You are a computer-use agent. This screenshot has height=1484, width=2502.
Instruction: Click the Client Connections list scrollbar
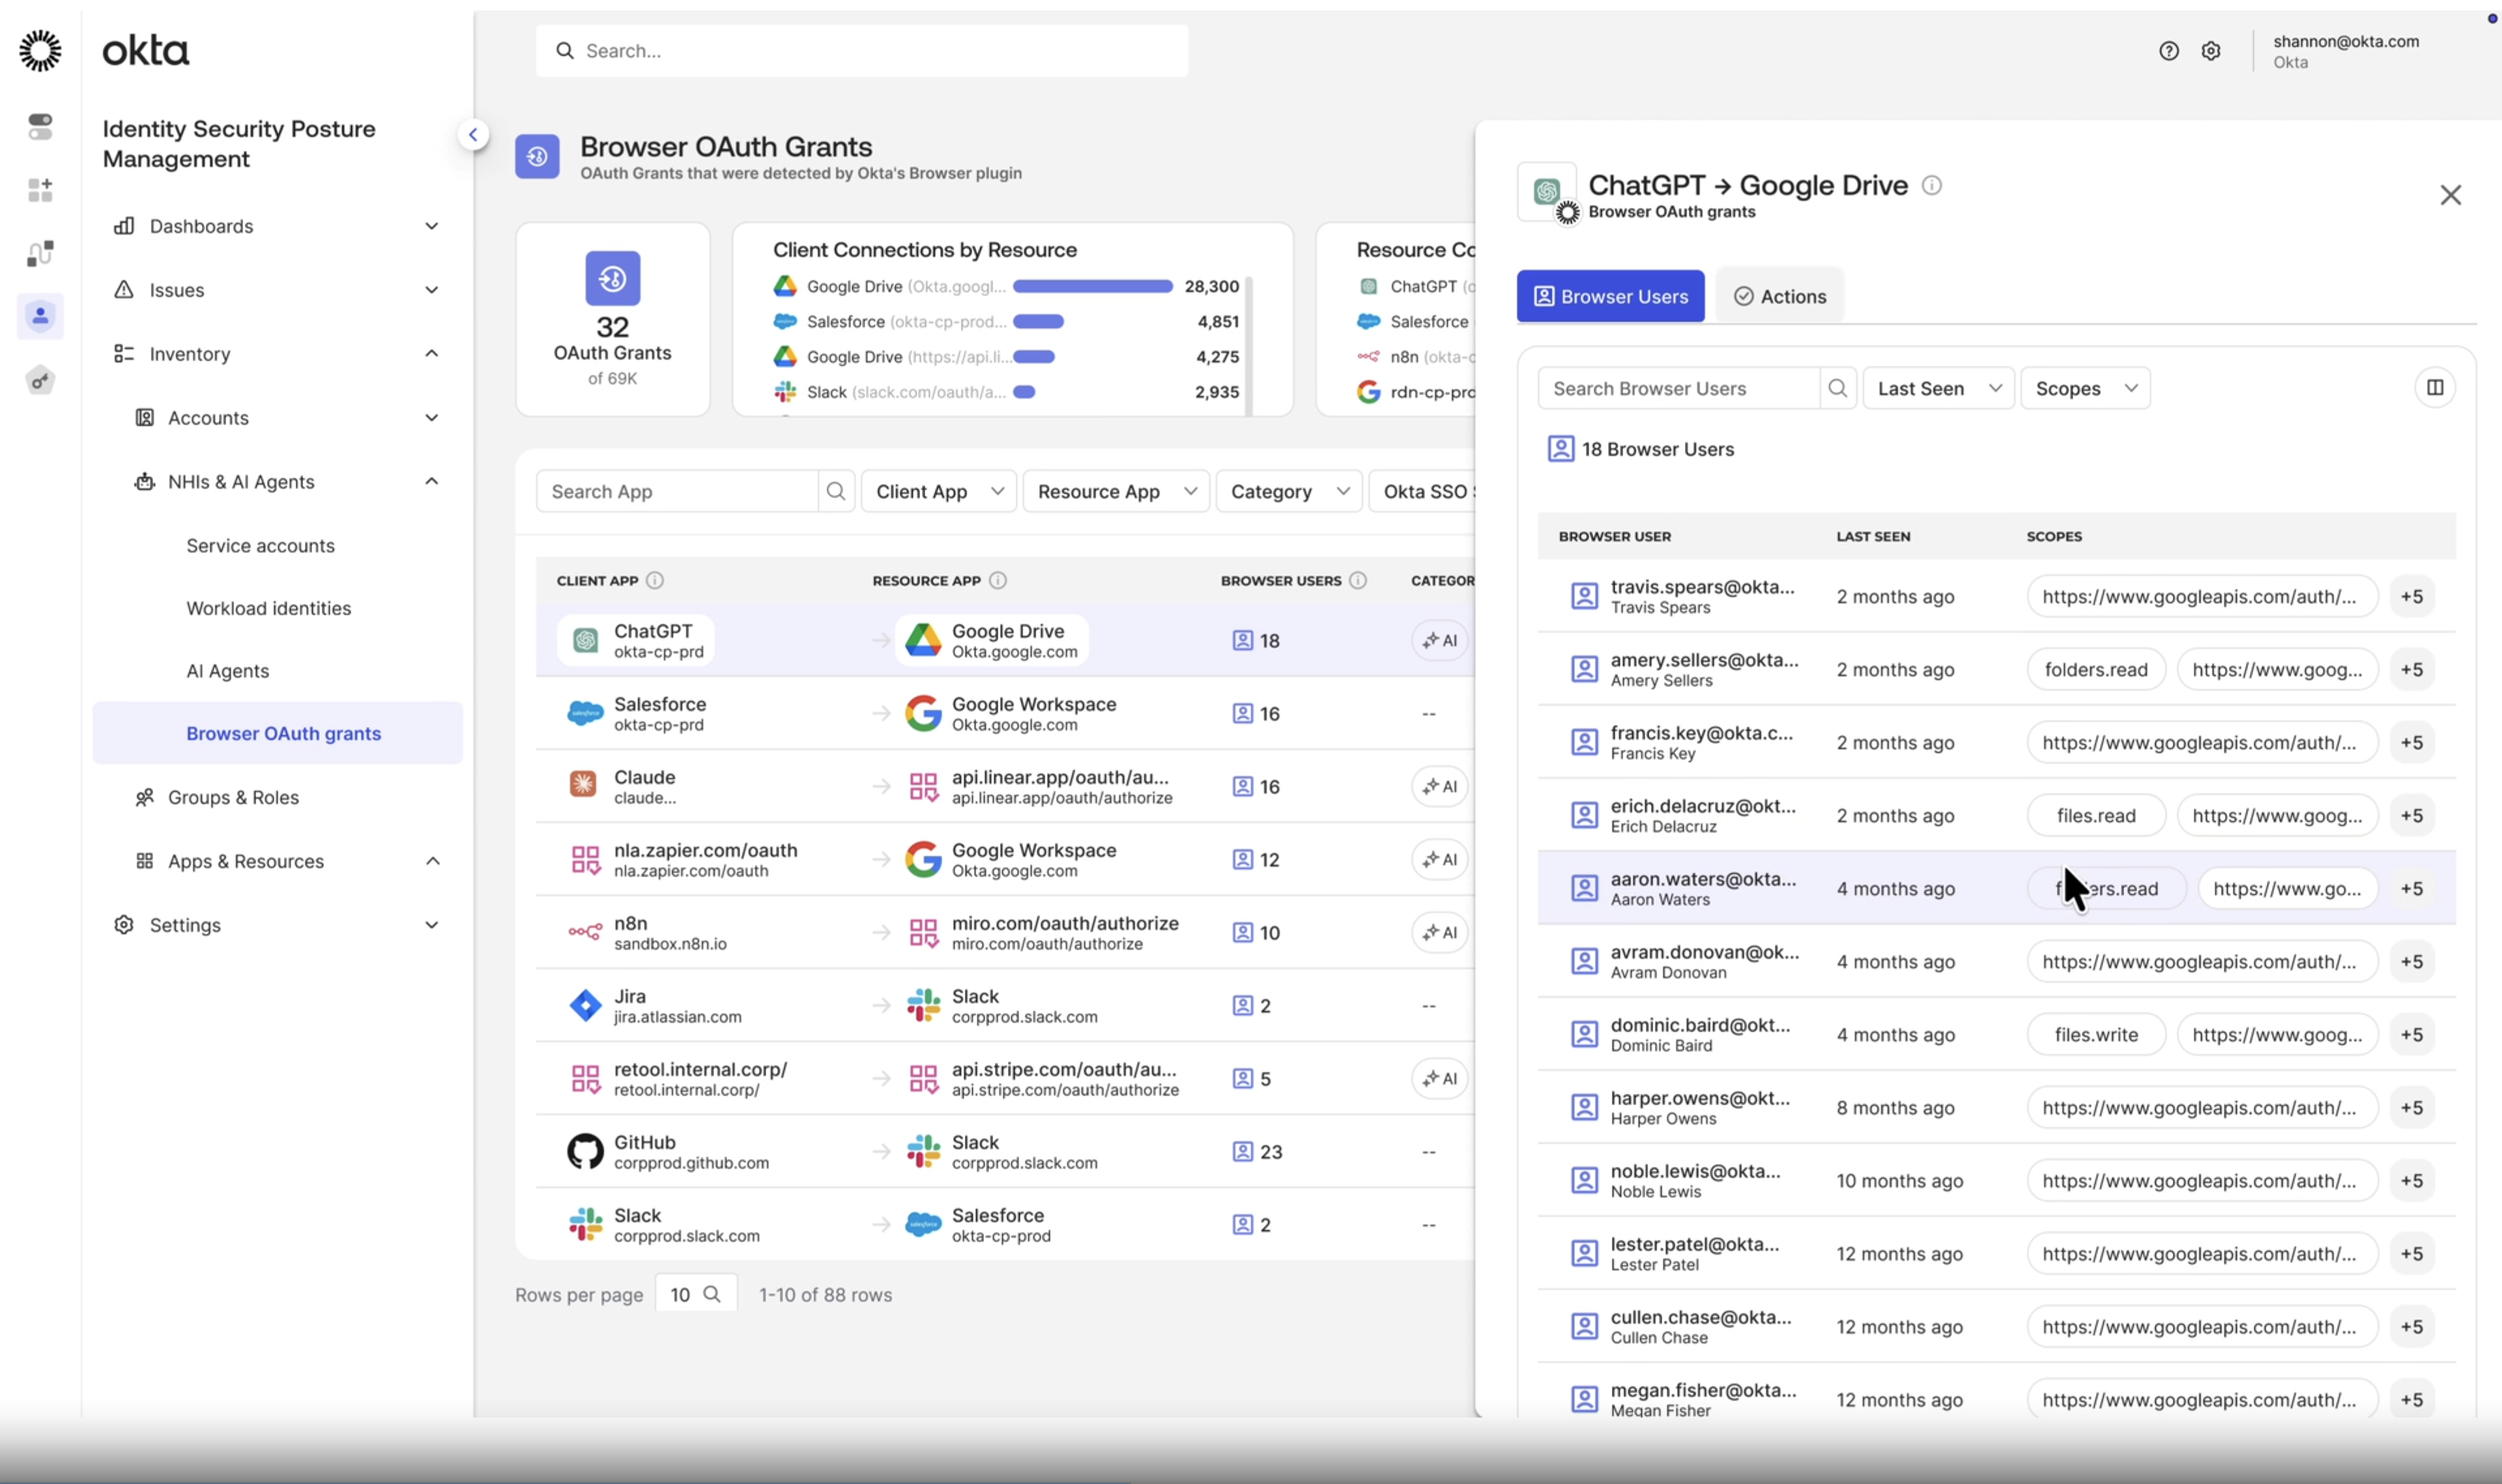[1249, 340]
